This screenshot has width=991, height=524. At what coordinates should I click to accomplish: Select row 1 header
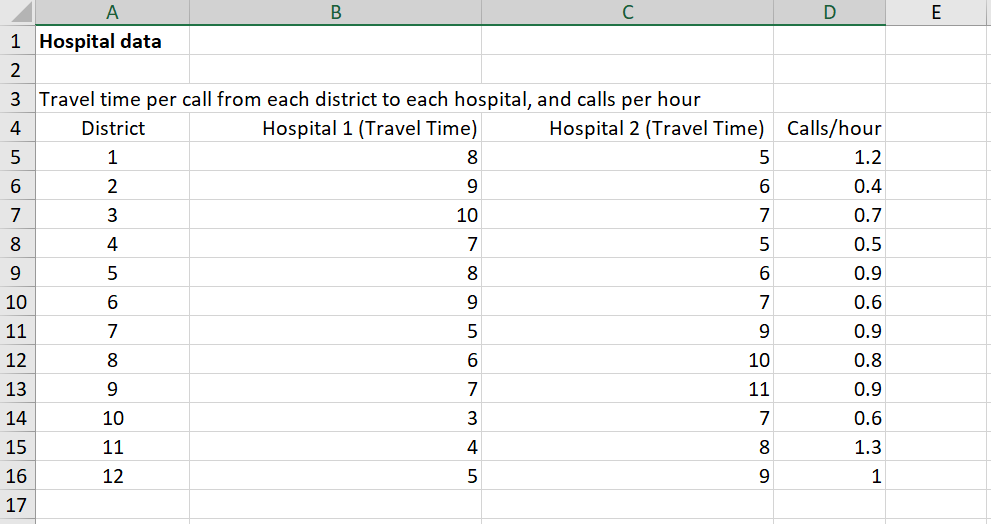coord(18,41)
